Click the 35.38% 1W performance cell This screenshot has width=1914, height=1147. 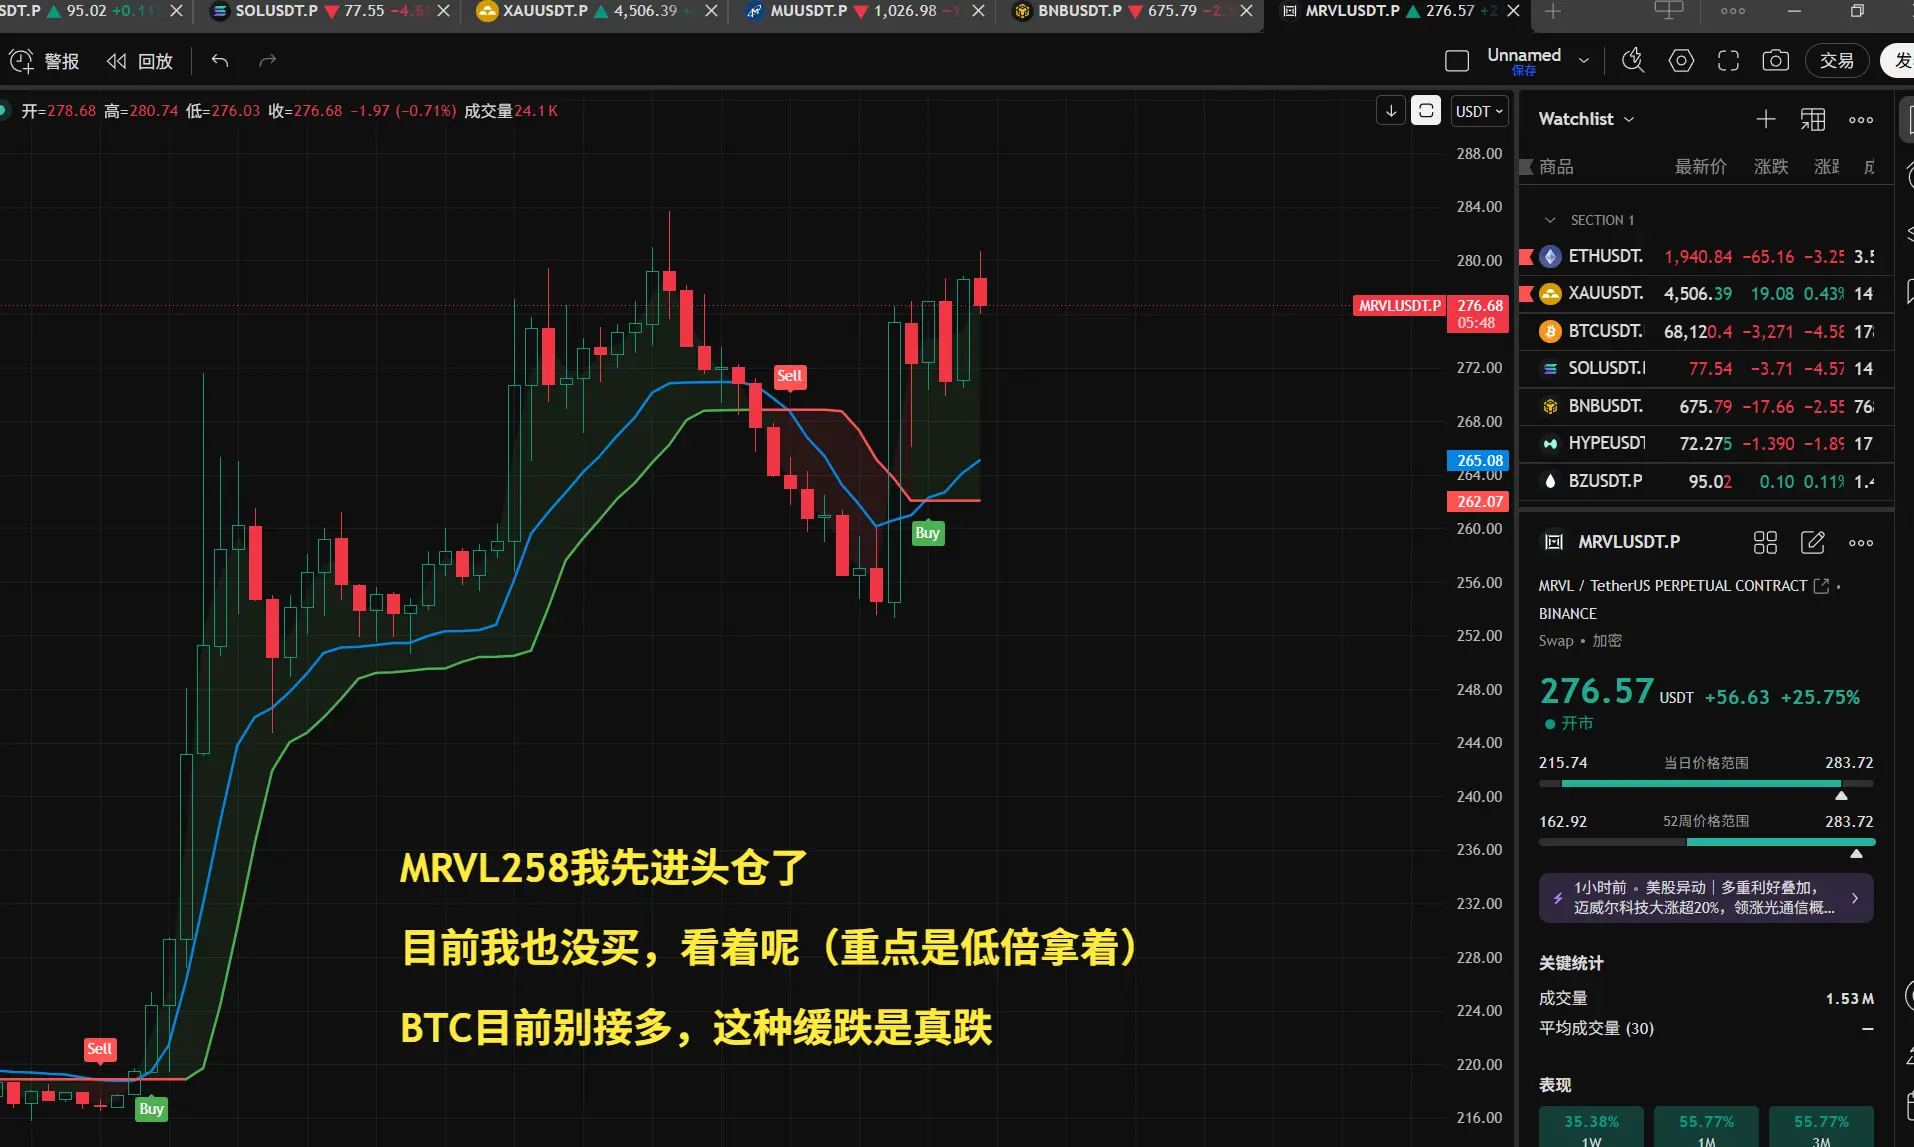(x=1591, y=1127)
